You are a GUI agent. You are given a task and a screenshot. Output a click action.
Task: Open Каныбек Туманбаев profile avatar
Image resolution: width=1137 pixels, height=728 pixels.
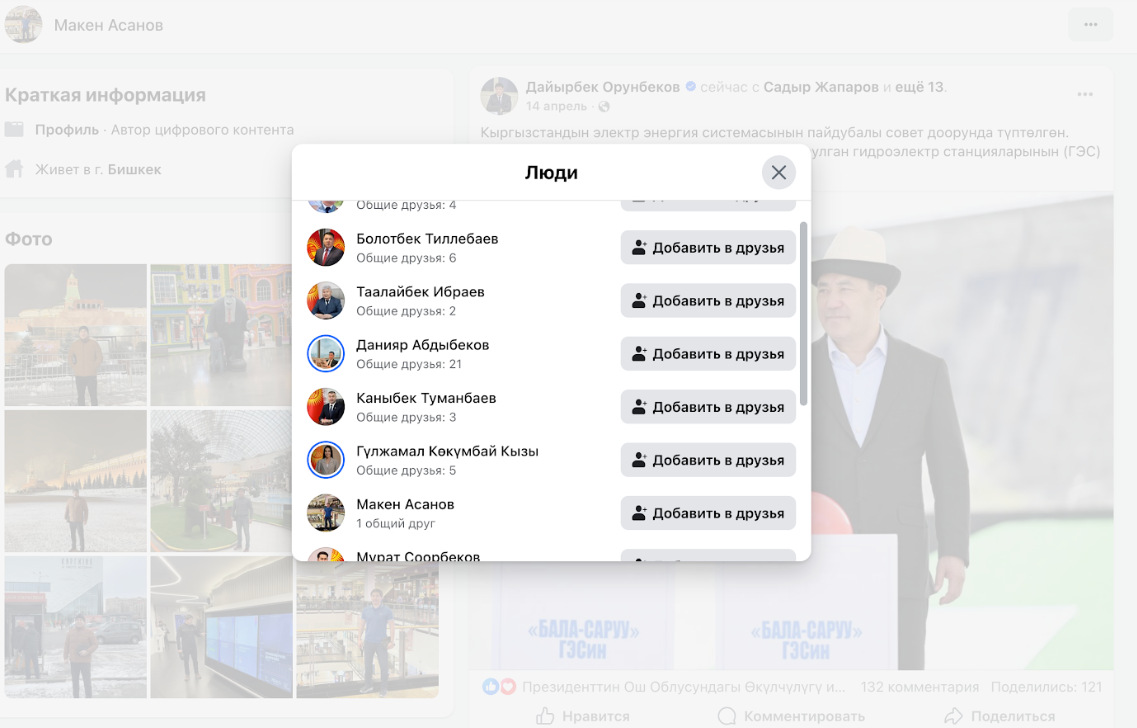tap(326, 406)
